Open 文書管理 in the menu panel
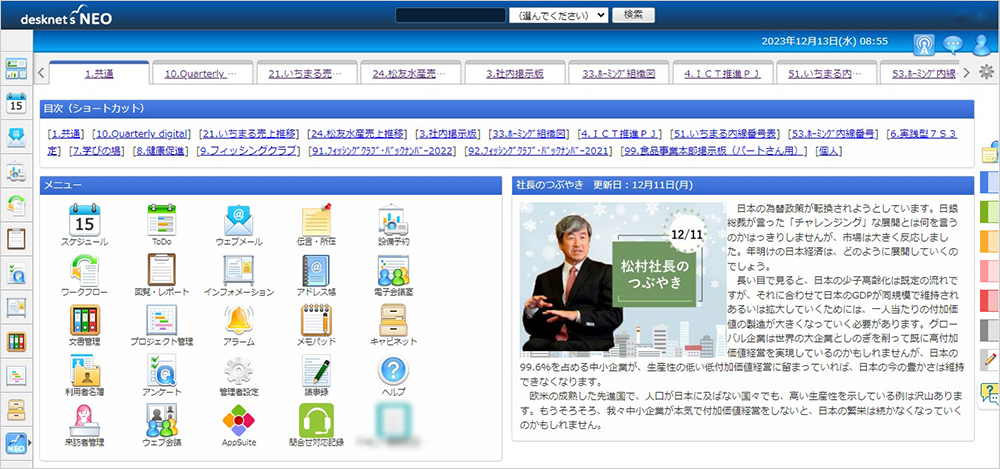The image size is (1000, 469). pyautogui.click(x=84, y=325)
